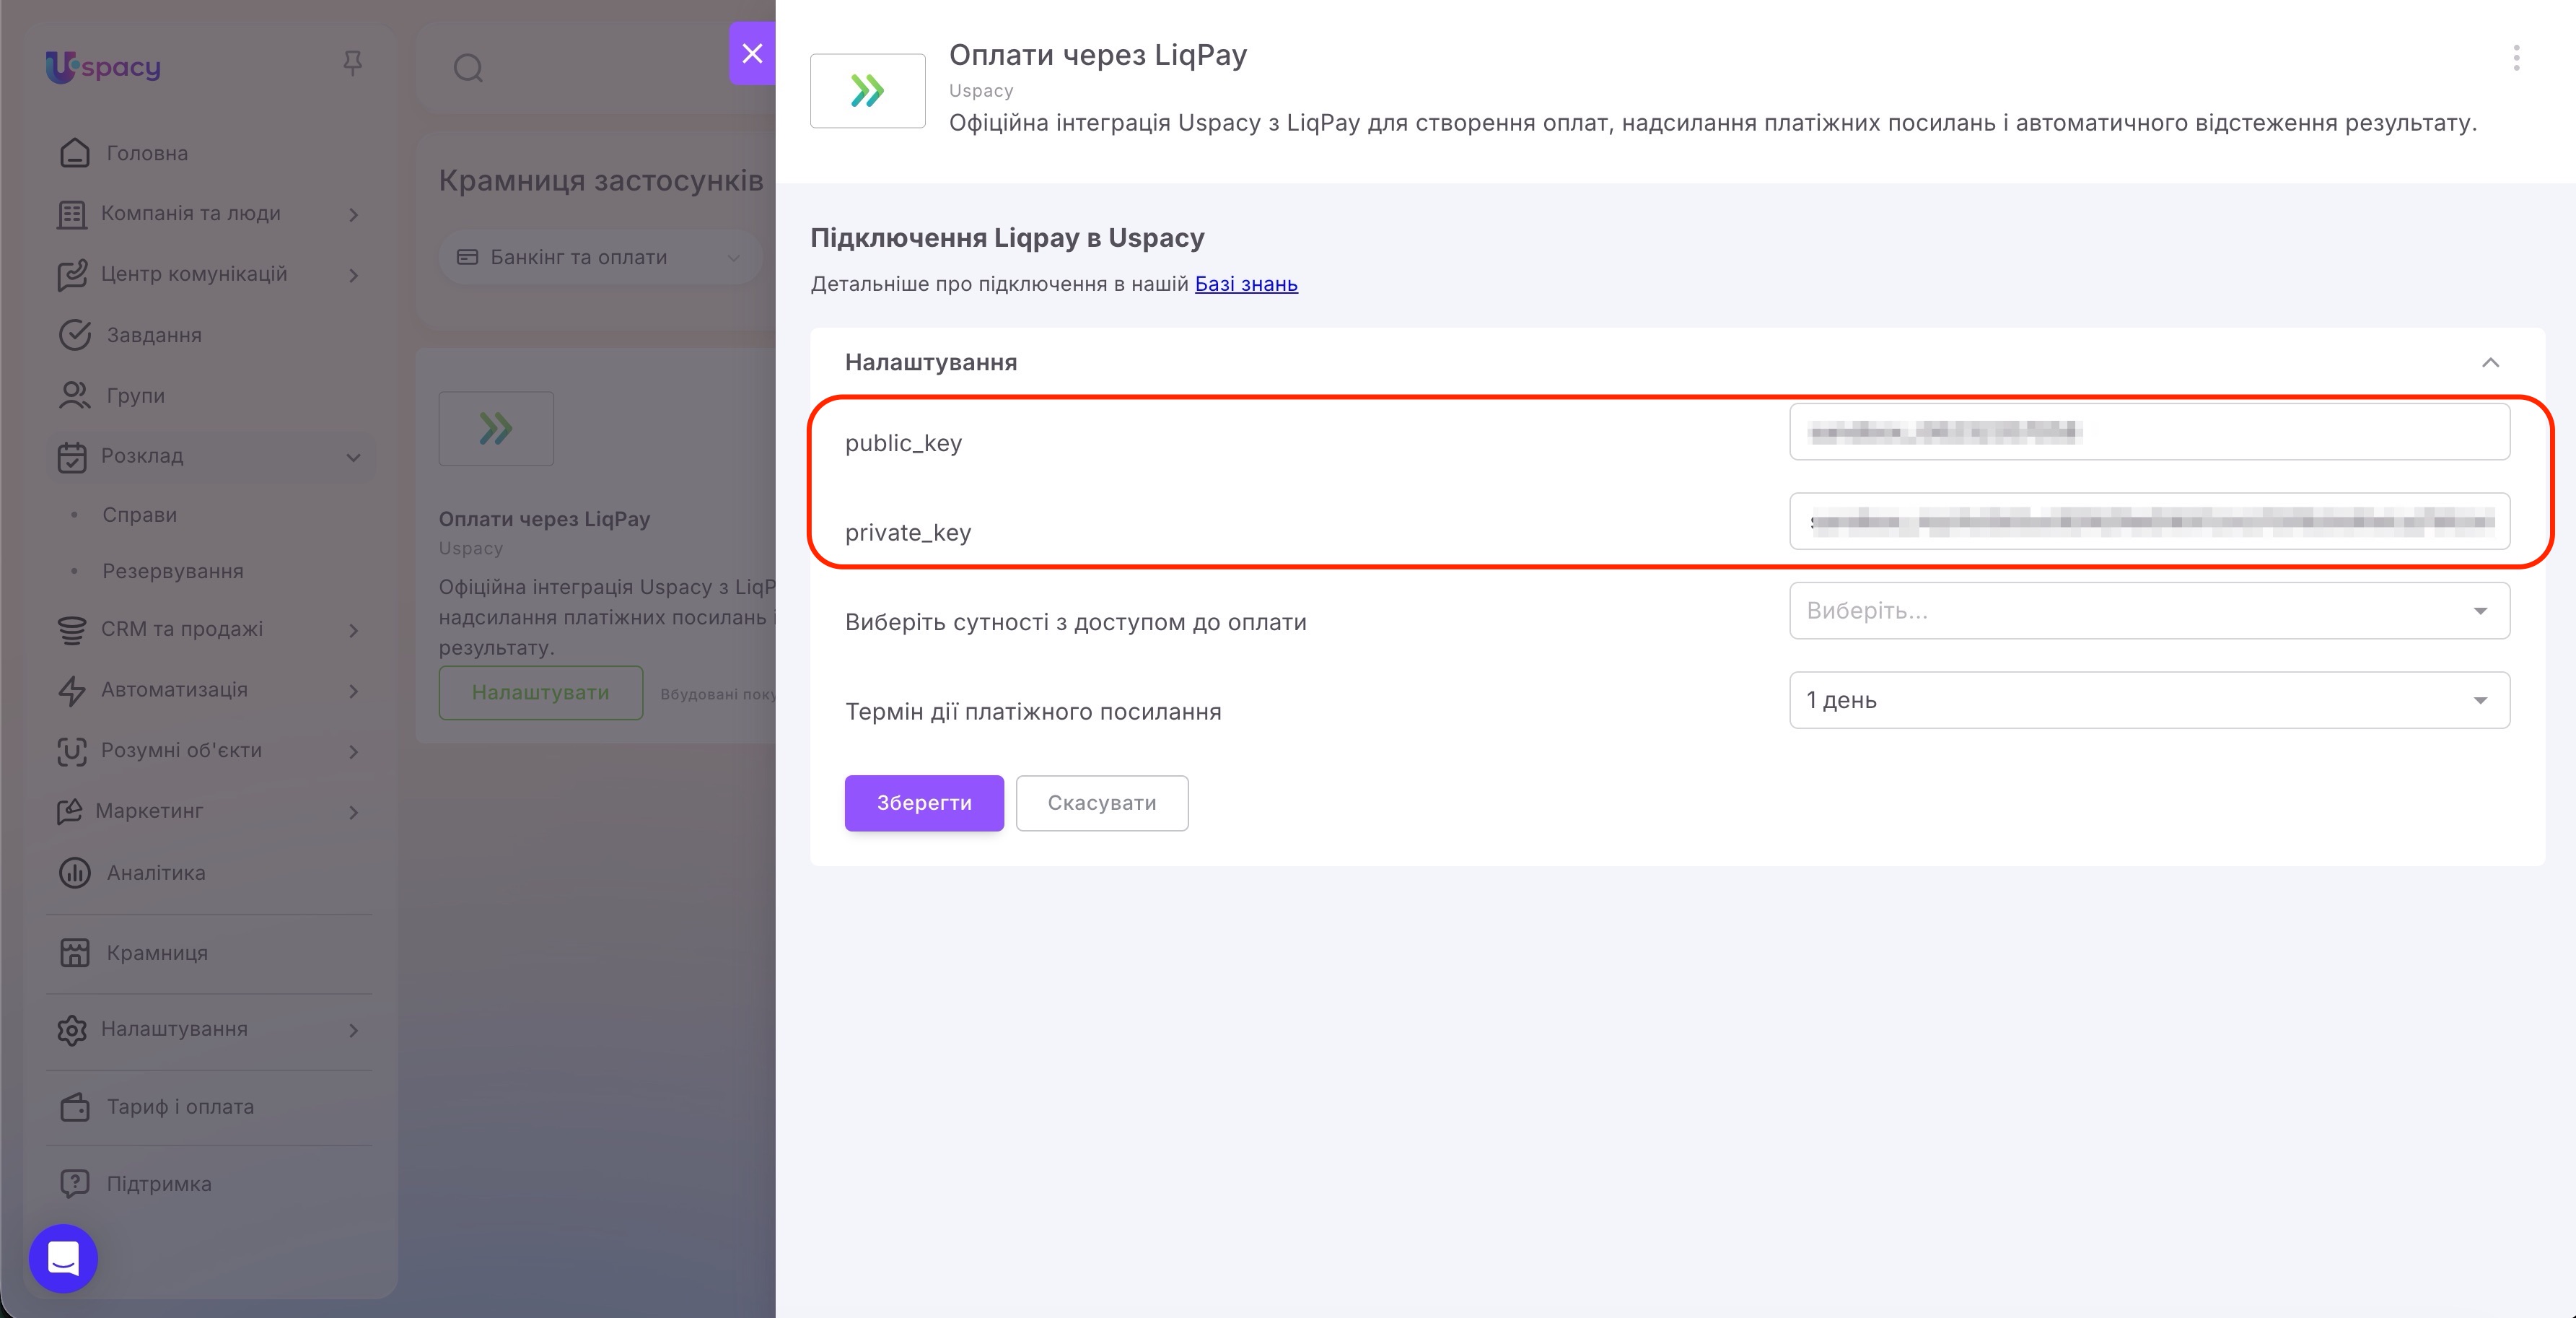
Task: Click the private_key input field
Action: pyautogui.click(x=2149, y=521)
